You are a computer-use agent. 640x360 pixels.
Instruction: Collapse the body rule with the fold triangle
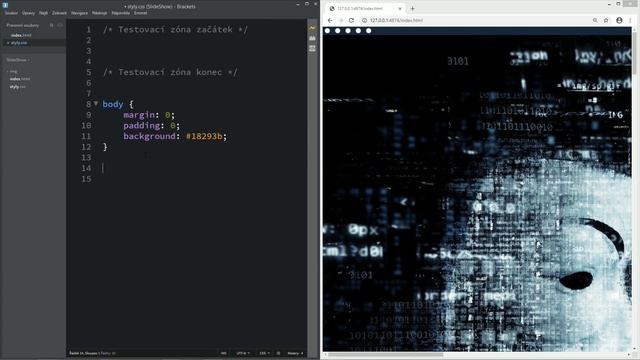coord(96,104)
